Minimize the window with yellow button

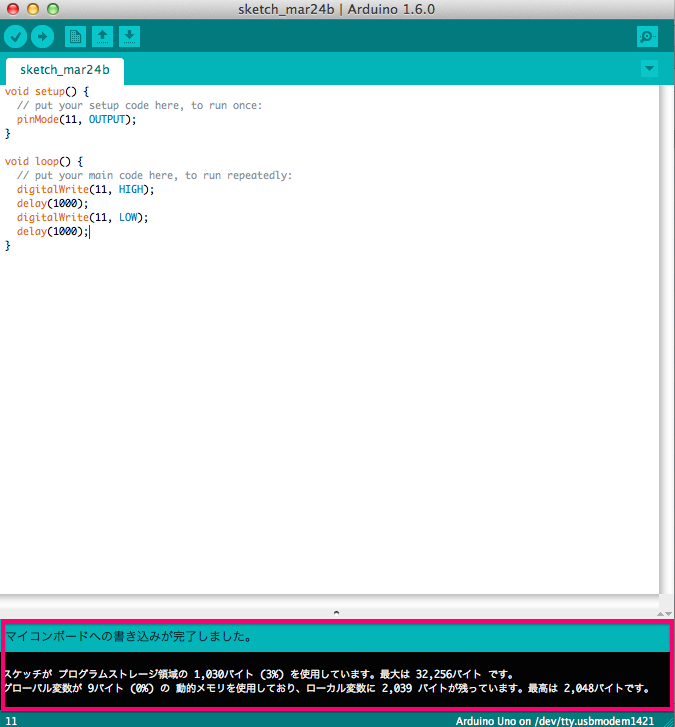pos(33,9)
